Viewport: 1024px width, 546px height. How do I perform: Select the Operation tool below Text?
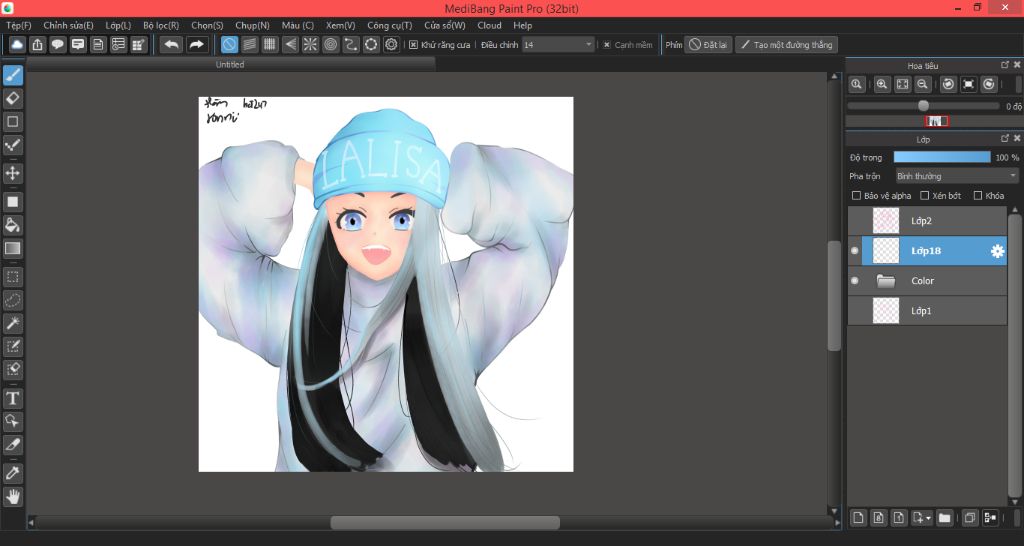[x=12, y=421]
